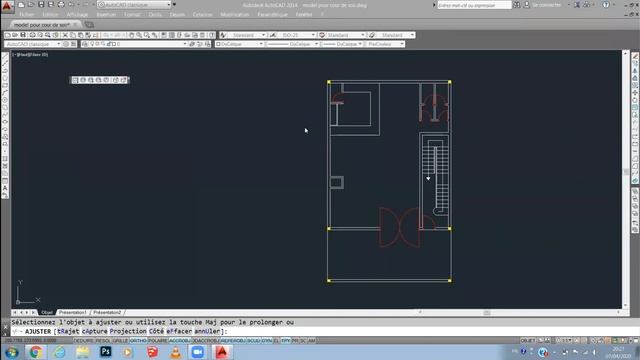Open the linetype DuCalque dropdown
This screenshot has height=360, width=640.
292,44
